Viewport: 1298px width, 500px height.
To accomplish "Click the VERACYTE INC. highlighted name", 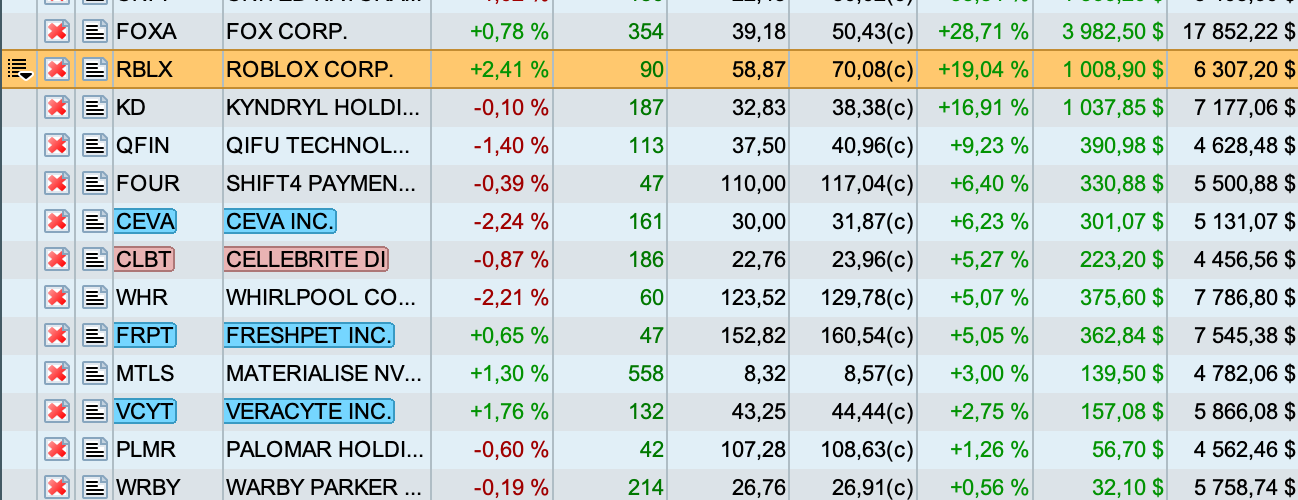I will [x=309, y=412].
